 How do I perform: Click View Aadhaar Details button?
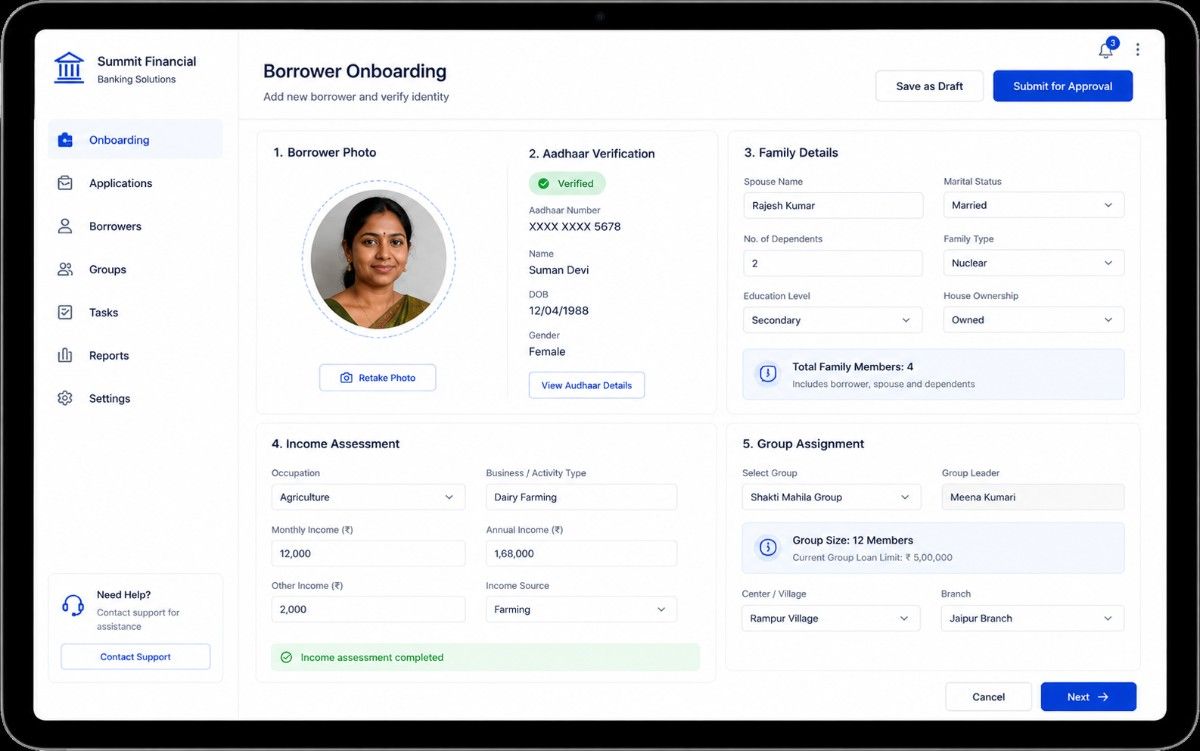(x=586, y=385)
